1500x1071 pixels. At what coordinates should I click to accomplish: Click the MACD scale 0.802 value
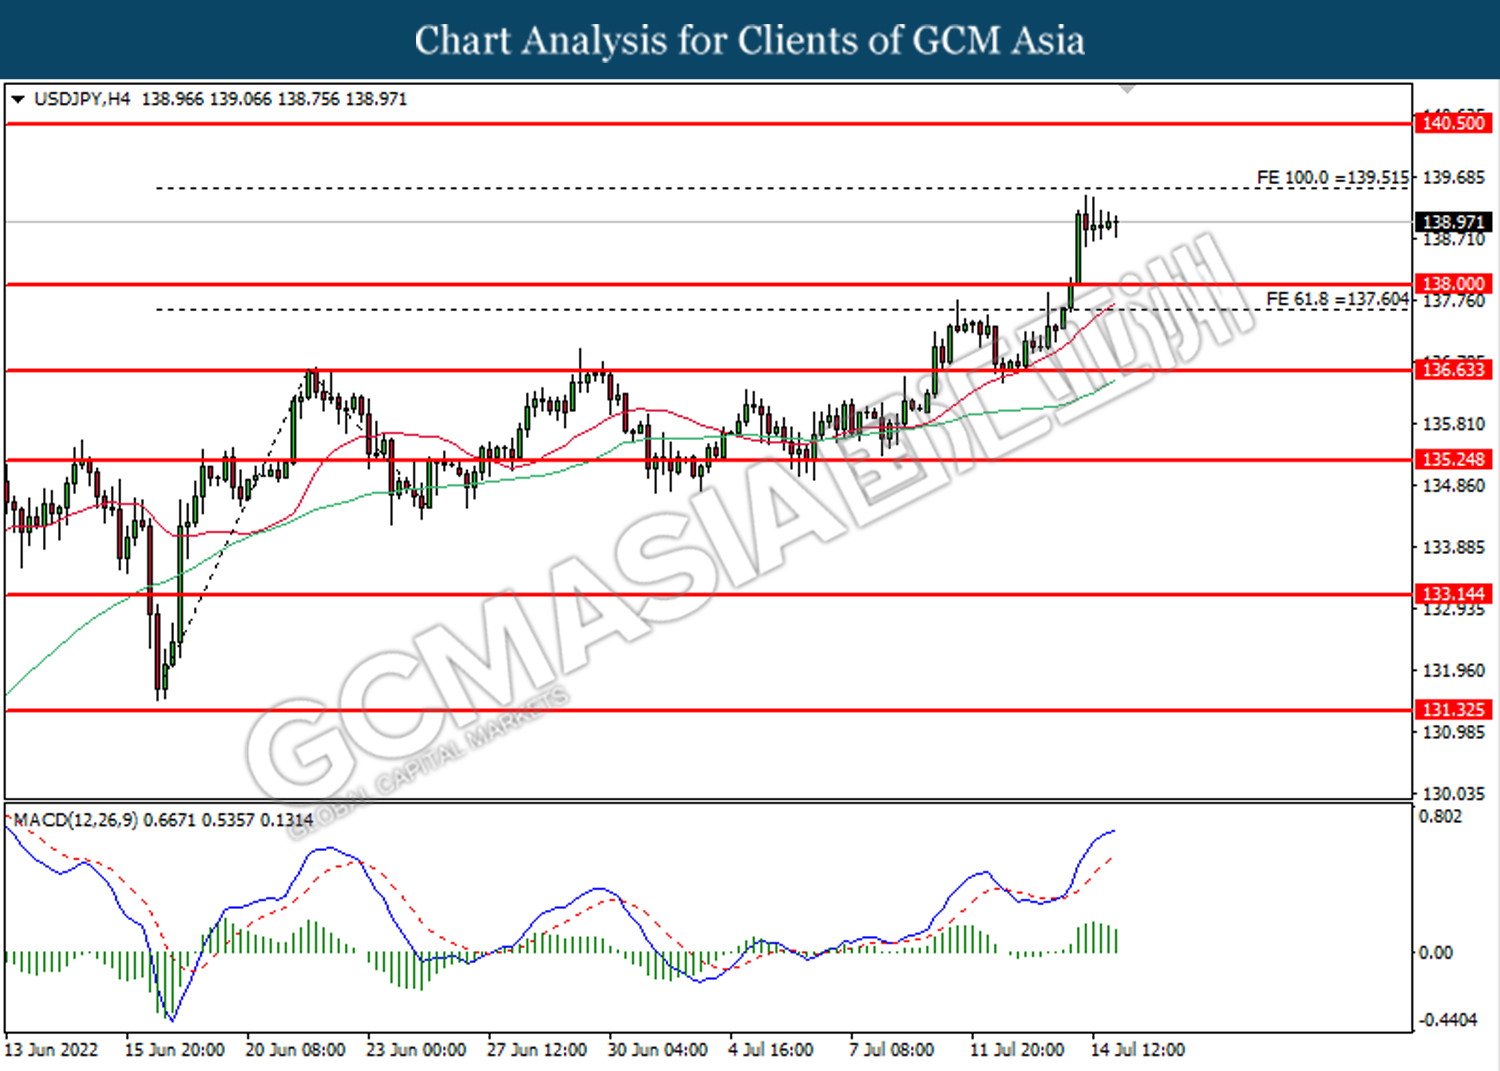pyautogui.click(x=1441, y=816)
